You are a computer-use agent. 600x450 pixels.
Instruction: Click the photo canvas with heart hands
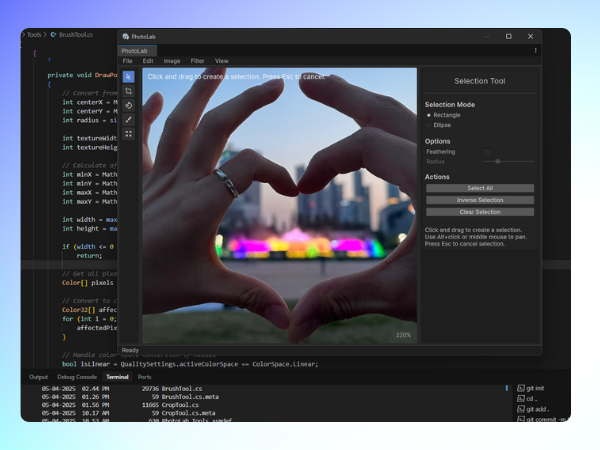[x=280, y=205]
